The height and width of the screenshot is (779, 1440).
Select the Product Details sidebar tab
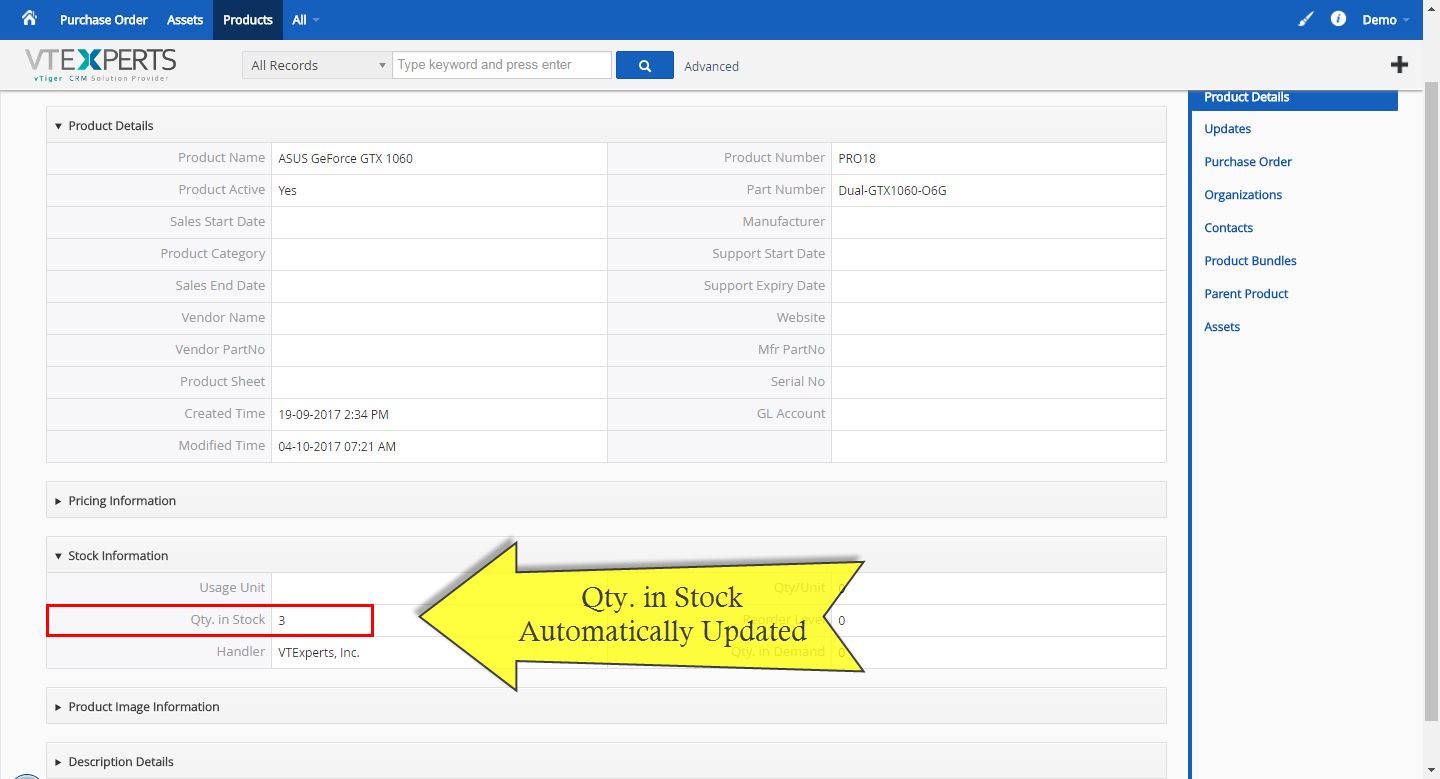pyautogui.click(x=1293, y=98)
